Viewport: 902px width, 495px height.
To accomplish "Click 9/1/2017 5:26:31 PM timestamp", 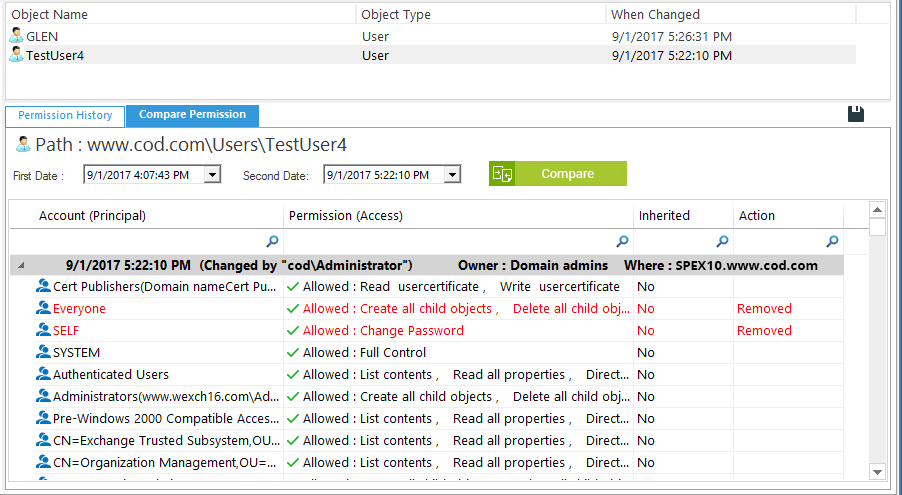I will click(x=672, y=36).
